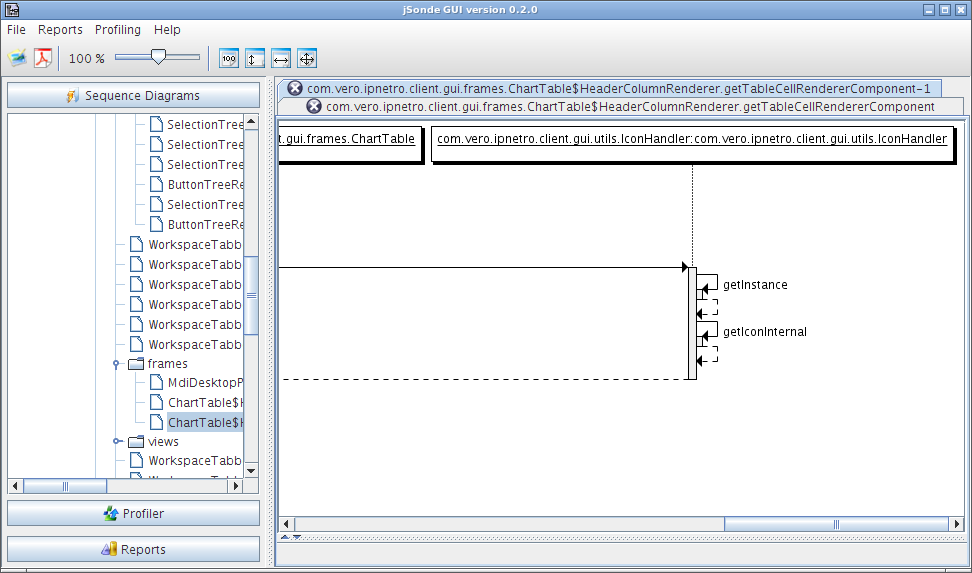Click the frames folder icon
This screenshot has width=972, height=573.
[x=136, y=364]
